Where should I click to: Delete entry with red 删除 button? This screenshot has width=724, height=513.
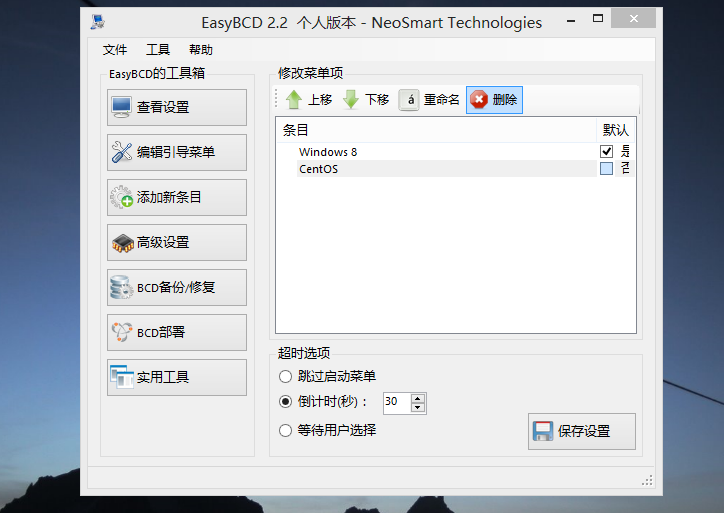[494, 100]
